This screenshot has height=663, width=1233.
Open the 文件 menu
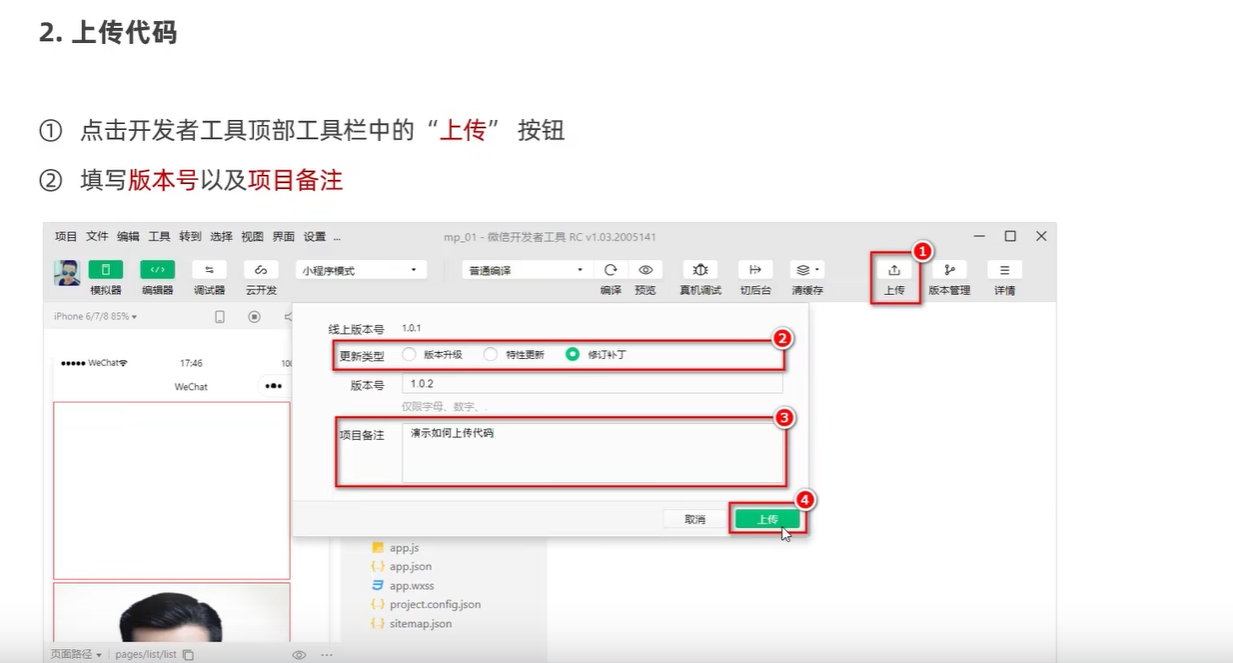pyautogui.click(x=97, y=237)
